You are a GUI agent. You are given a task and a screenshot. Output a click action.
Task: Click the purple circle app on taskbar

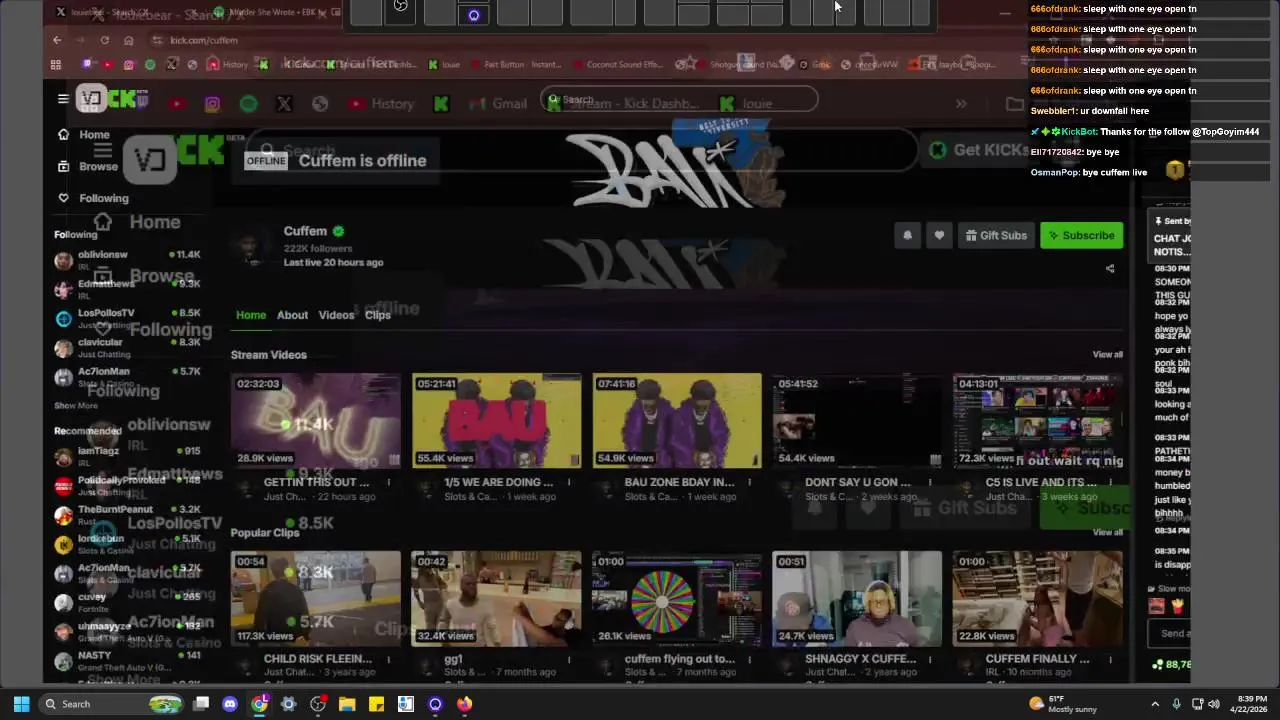point(435,704)
